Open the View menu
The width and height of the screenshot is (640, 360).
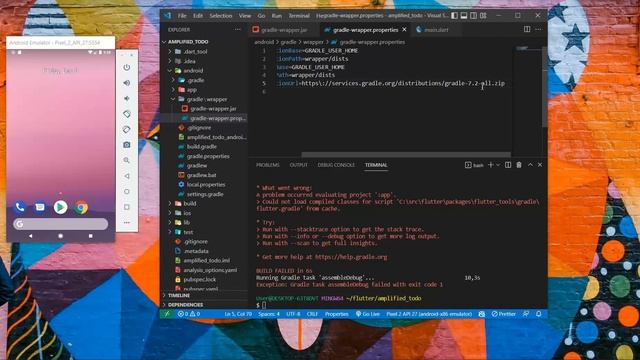(245, 16)
